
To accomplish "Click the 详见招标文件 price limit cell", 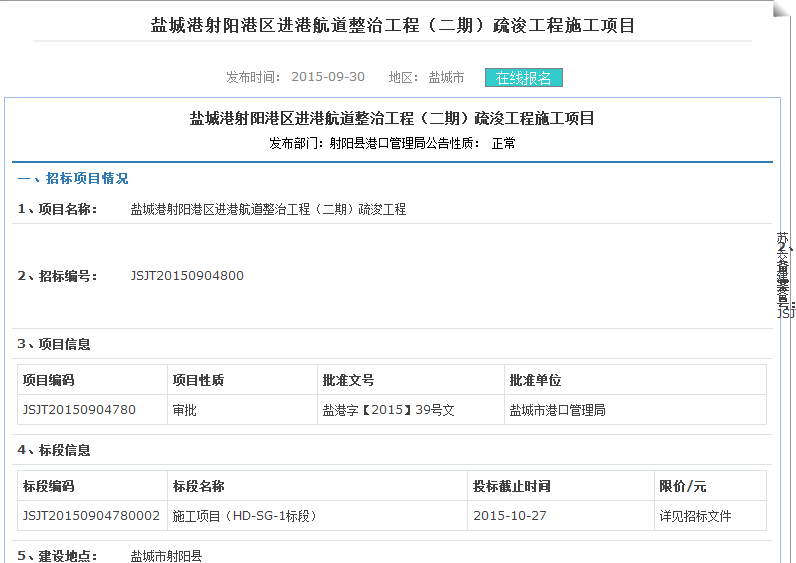I will (695, 516).
